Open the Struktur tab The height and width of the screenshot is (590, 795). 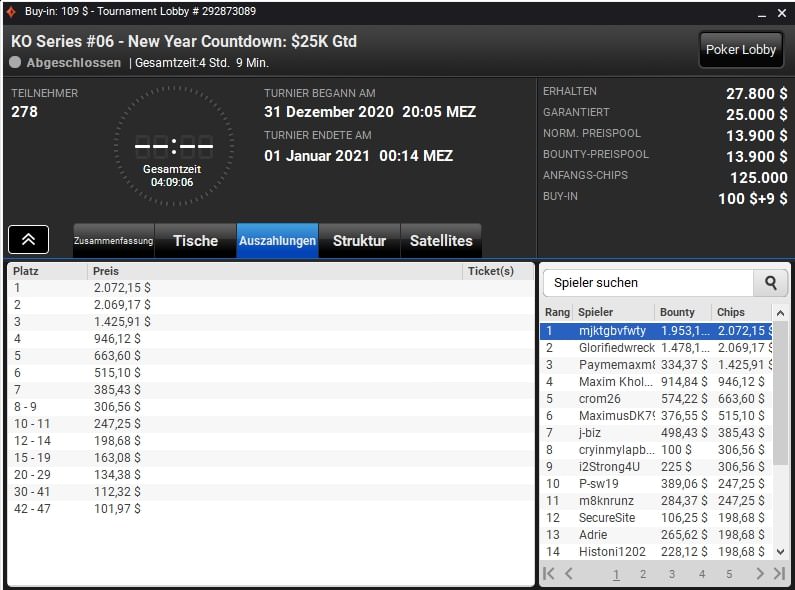pyautogui.click(x=359, y=241)
